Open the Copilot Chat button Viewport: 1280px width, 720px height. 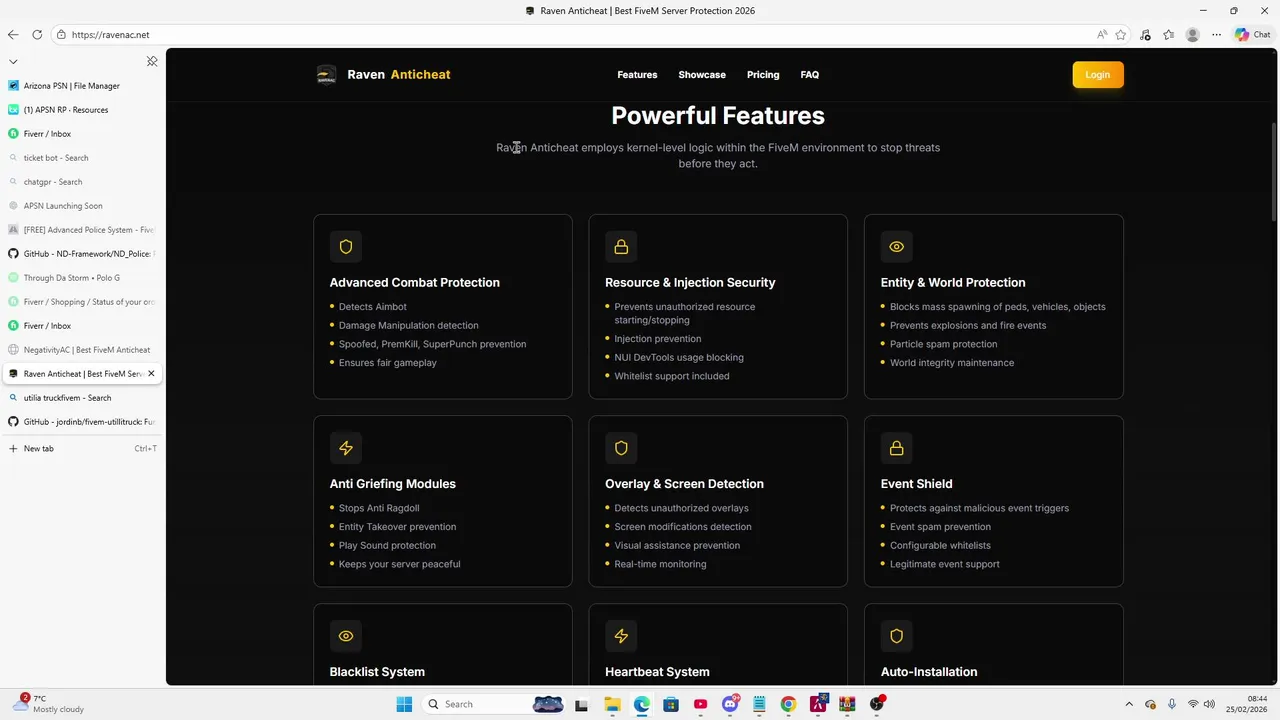[x=1253, y=34]
